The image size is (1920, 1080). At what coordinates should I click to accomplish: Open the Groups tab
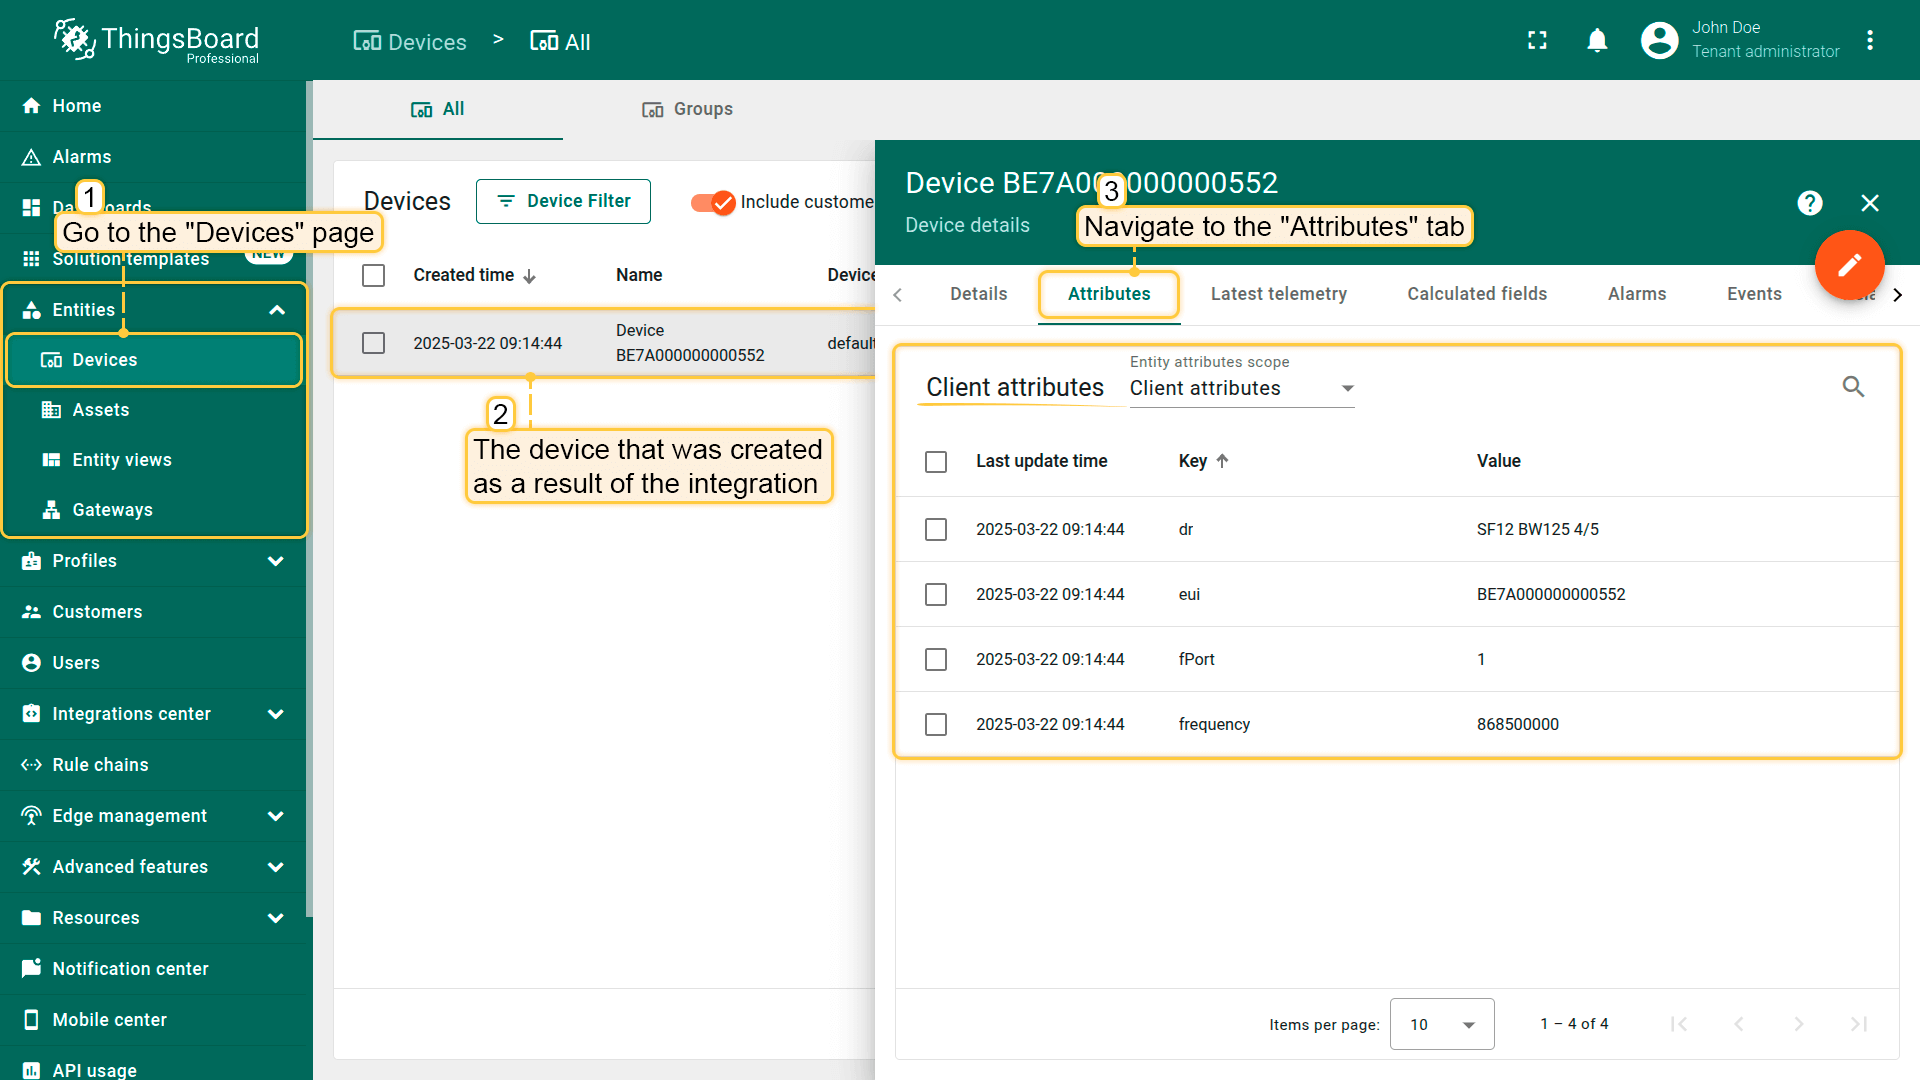pos(688,109)
